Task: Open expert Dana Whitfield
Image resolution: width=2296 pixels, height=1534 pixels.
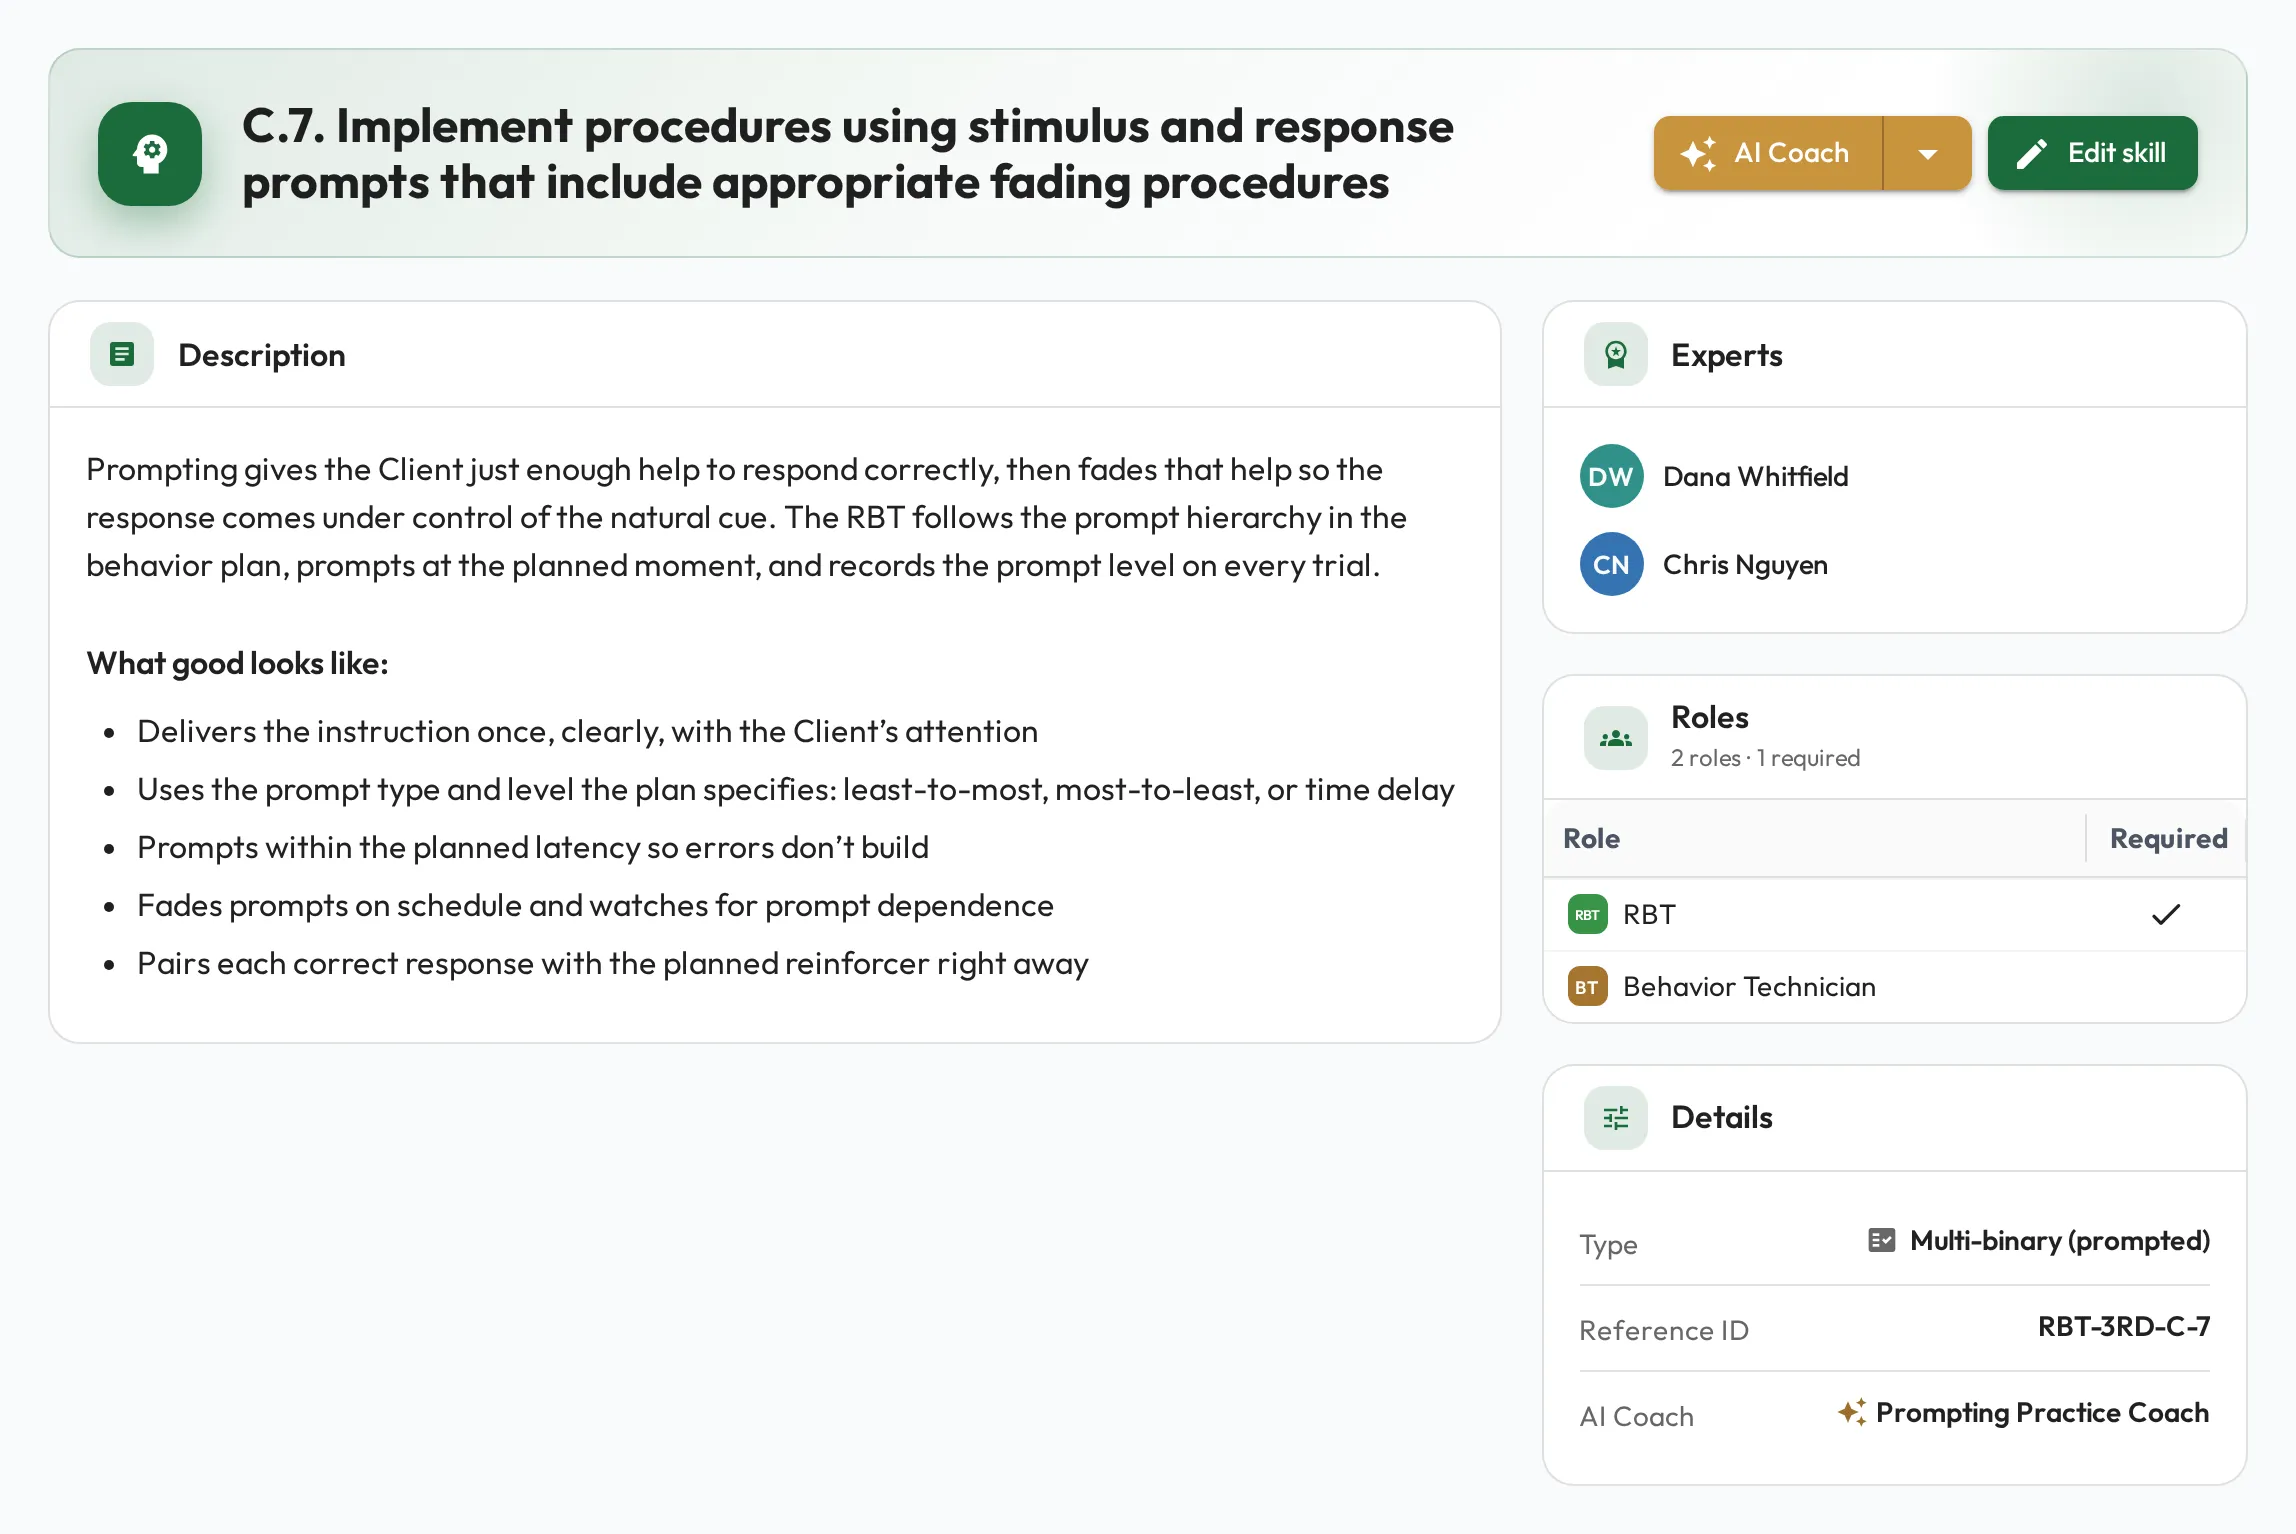Action: pos(1755,476)
